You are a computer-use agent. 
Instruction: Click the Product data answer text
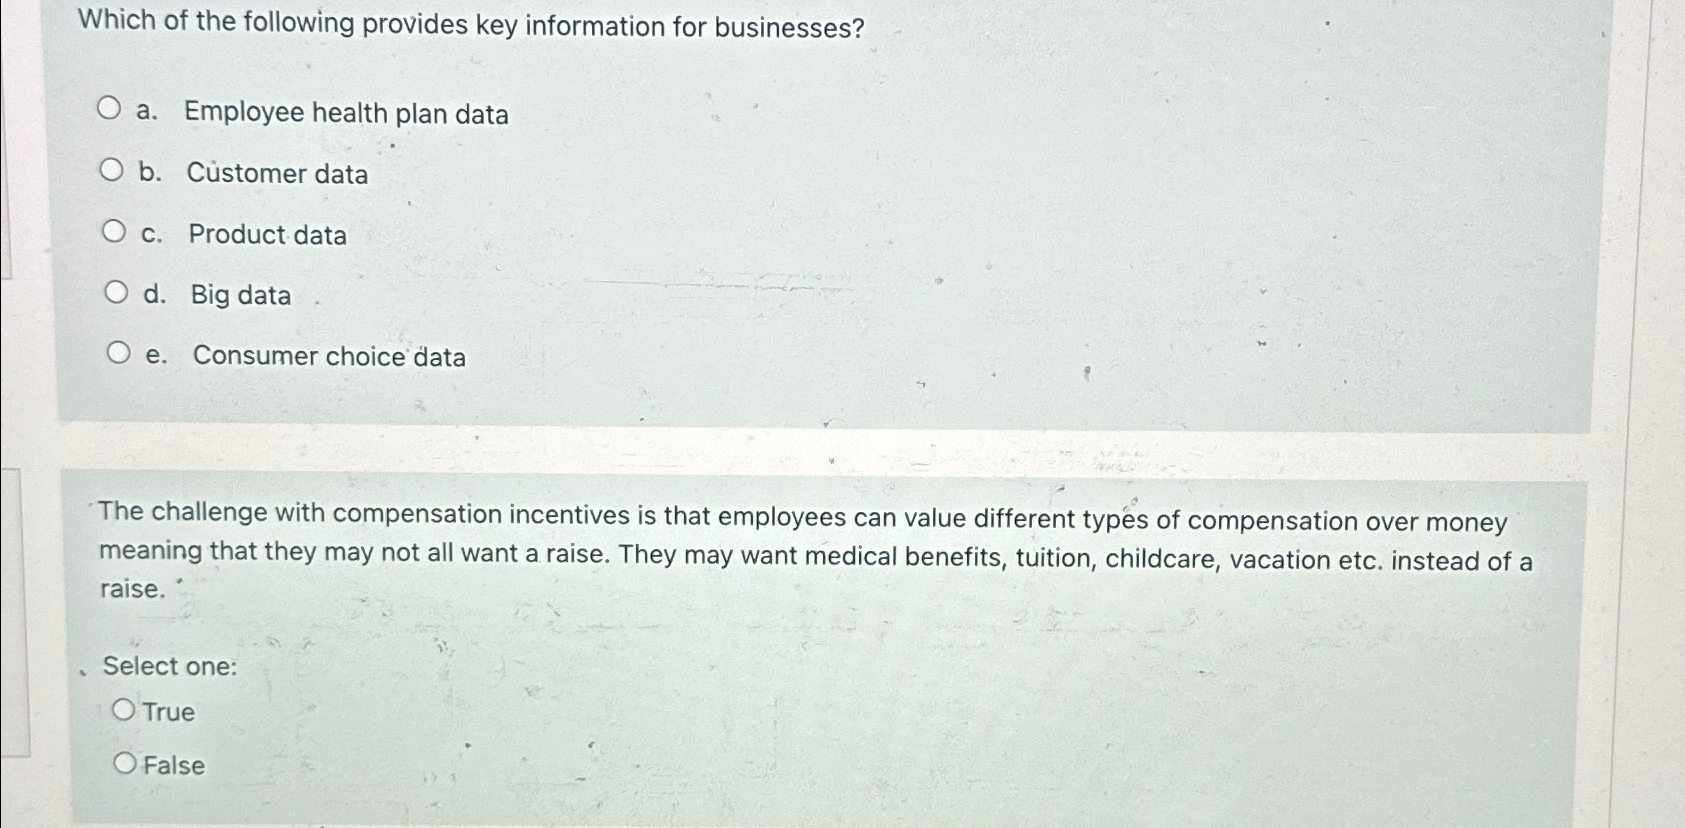(266, 236)
